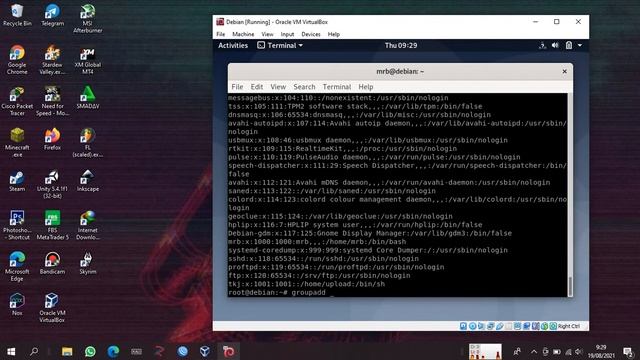This screenshot has height=360, width=640.
Task: Open the Telegram desktop shortcut
Action: click(52, 15)
